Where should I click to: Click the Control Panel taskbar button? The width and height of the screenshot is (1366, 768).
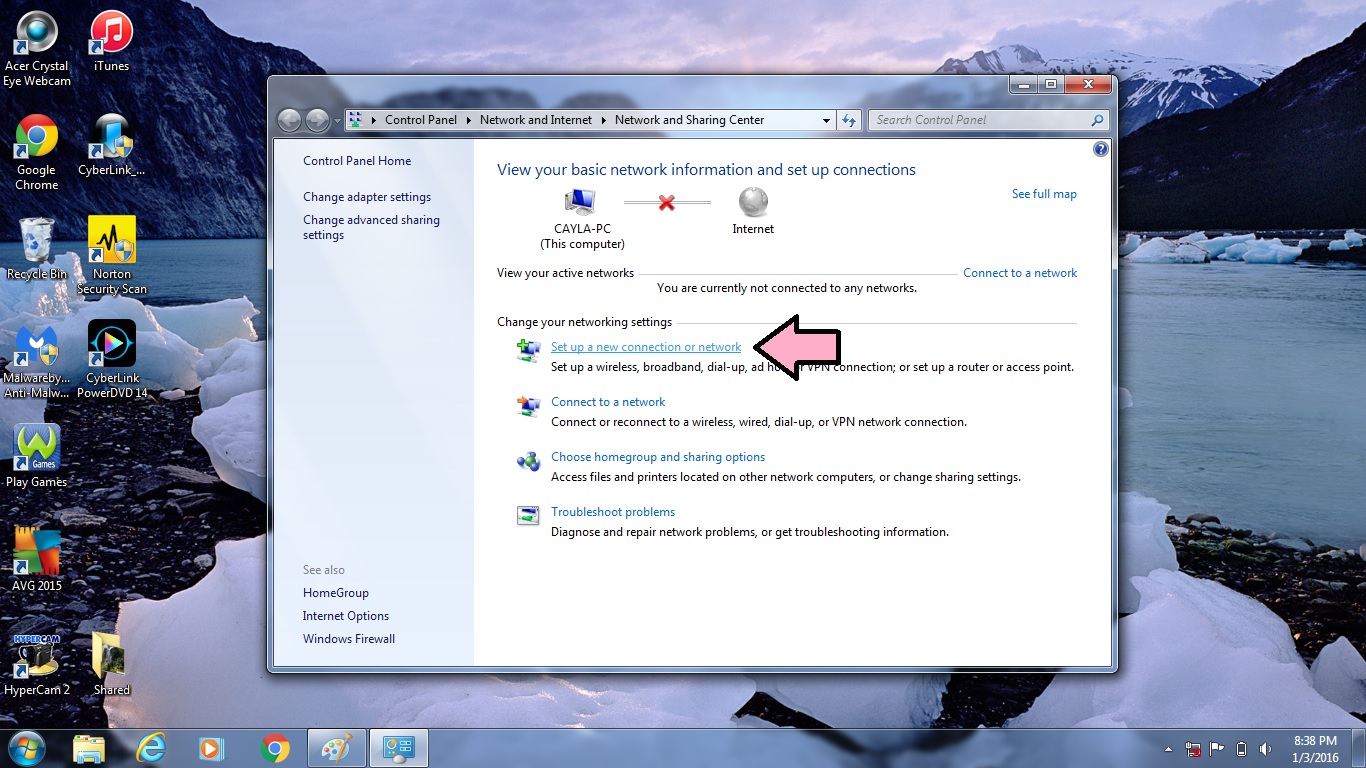pos(399,747)
